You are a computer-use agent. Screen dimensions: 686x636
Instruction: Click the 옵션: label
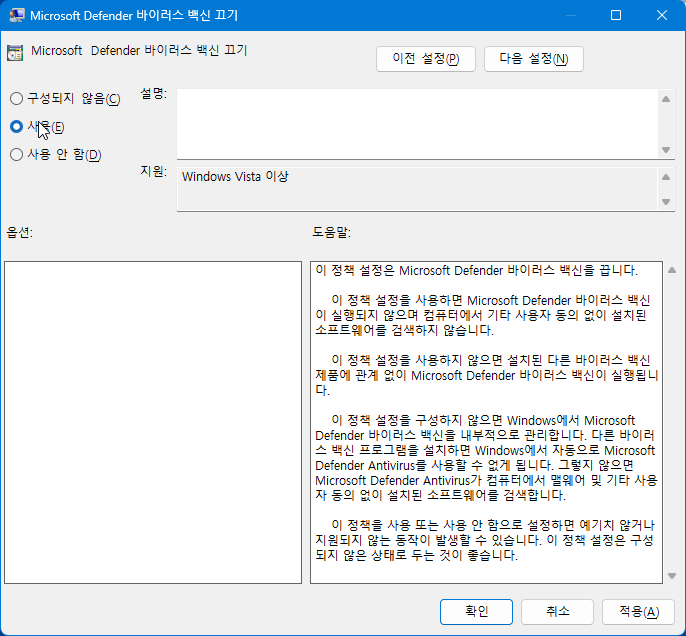tap(20, 232)
